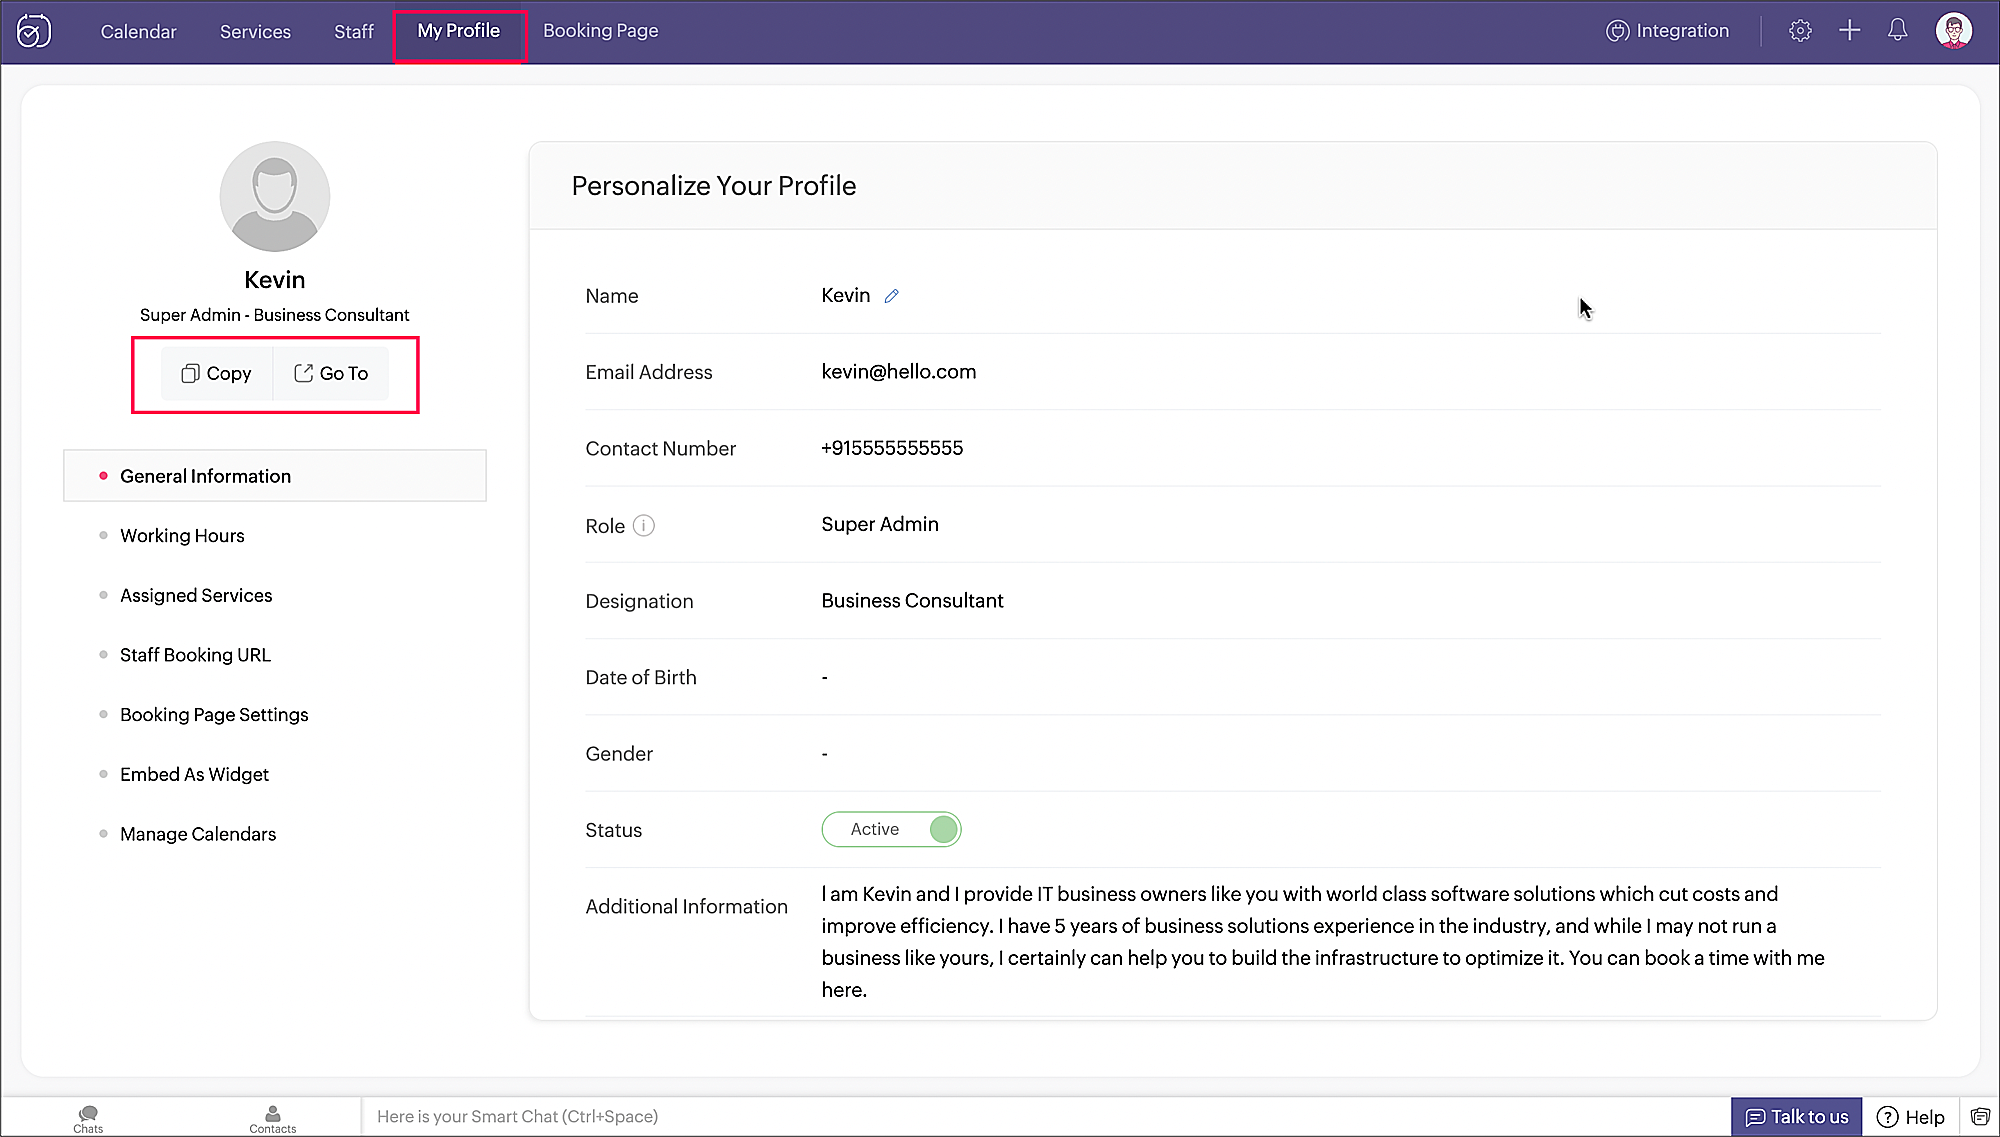Copy the booking URL
The image size is (2000, 1137).
point(216,373)
